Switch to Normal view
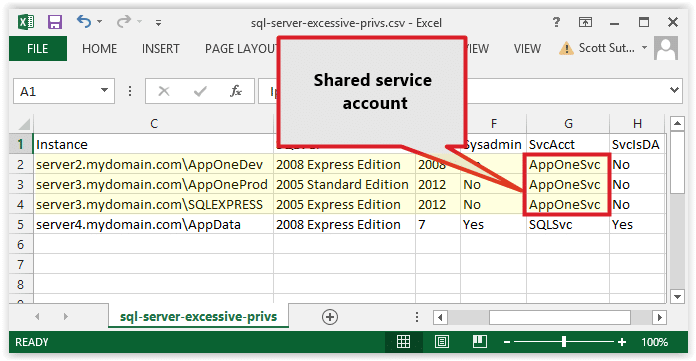696x361 pixels. tap(403, 341)
